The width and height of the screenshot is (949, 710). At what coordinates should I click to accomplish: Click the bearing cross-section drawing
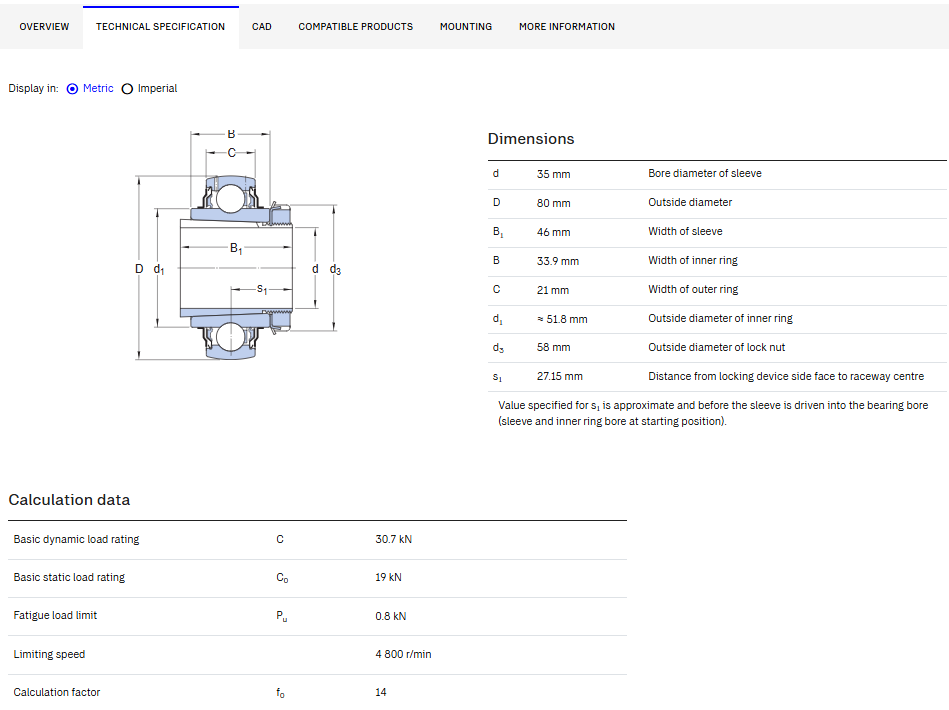238,245
